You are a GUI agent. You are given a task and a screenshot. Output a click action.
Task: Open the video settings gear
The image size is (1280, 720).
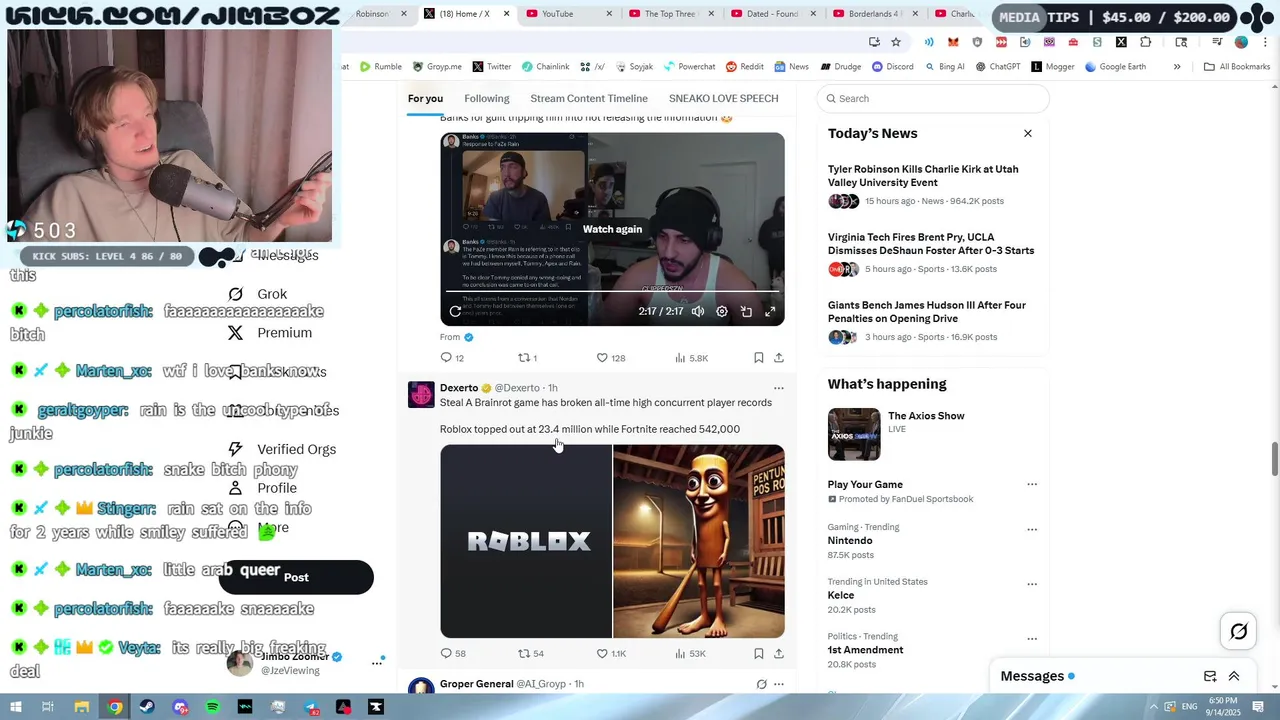722,311
